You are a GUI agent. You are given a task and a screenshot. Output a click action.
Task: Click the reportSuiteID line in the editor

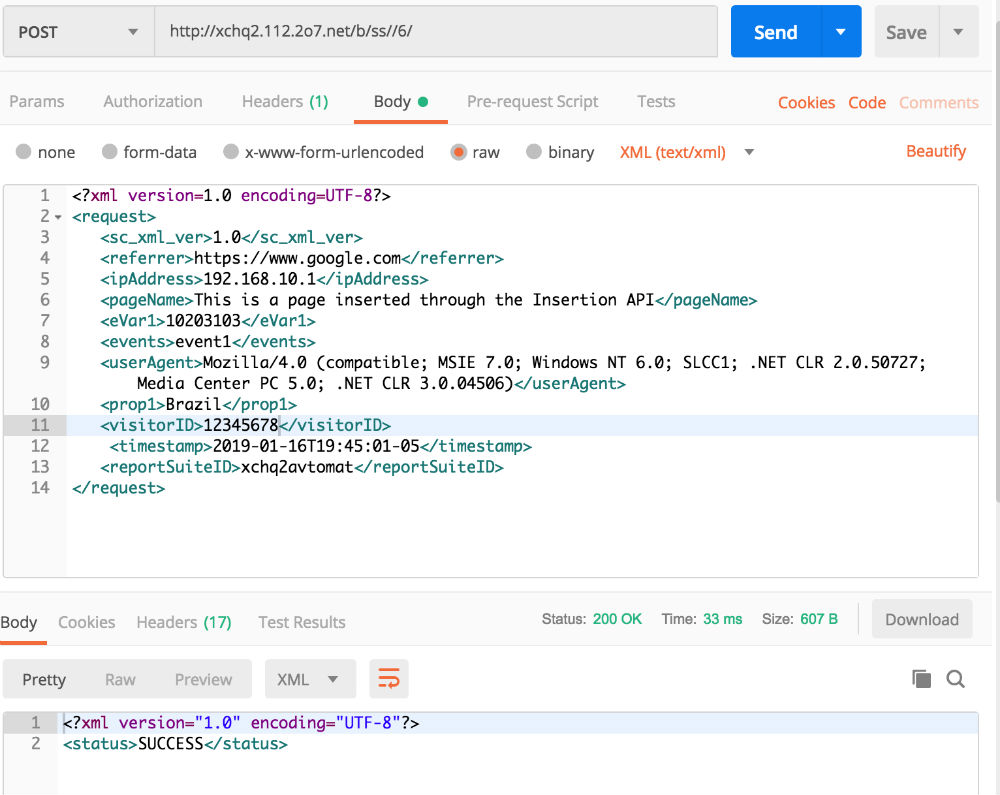tap(522, 467)
